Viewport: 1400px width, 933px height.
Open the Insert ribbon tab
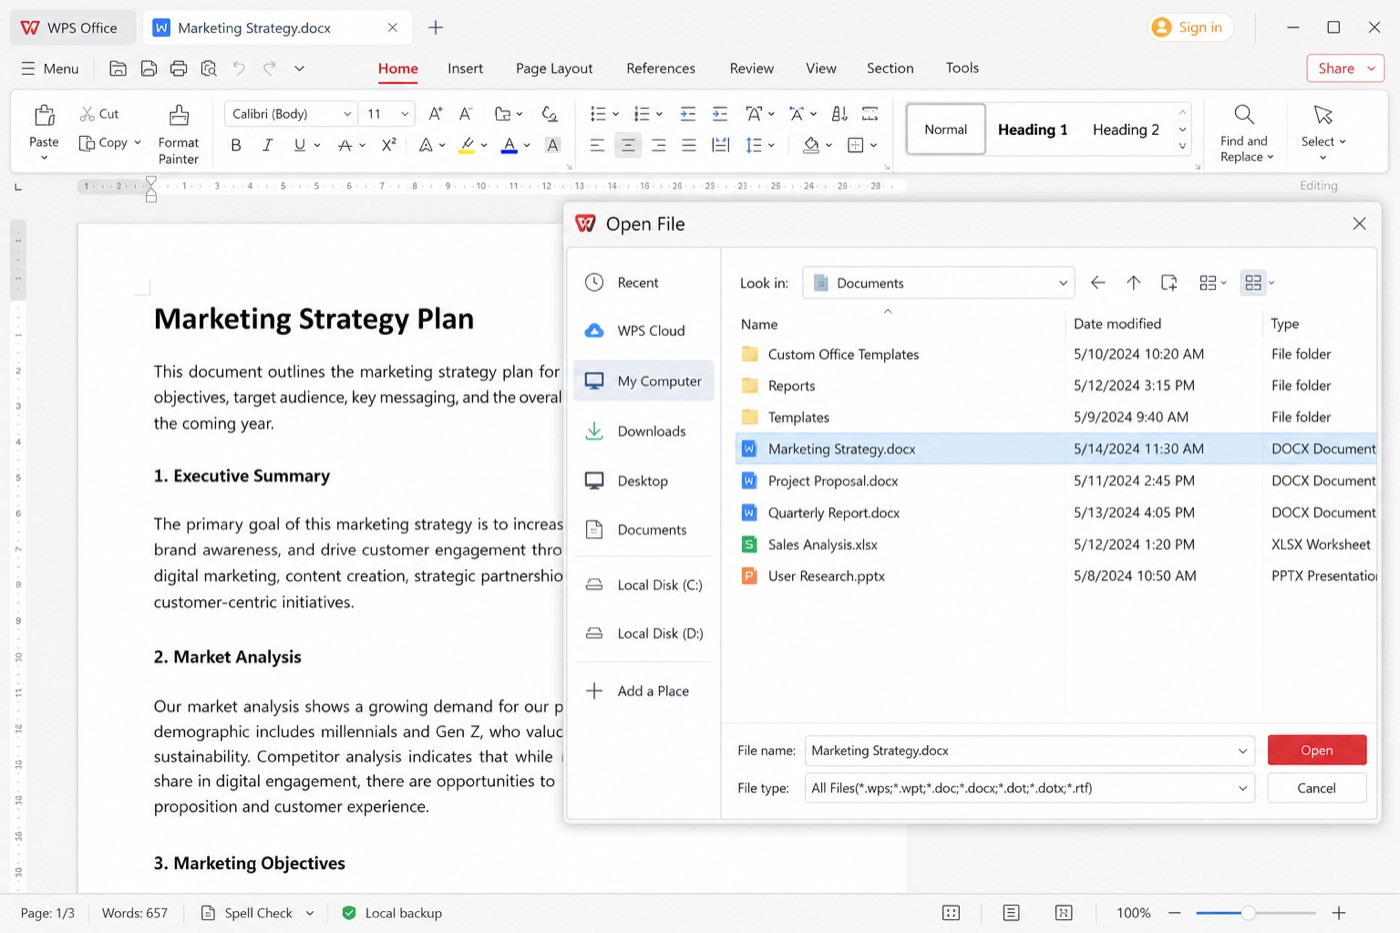click(x=465, y=68)
